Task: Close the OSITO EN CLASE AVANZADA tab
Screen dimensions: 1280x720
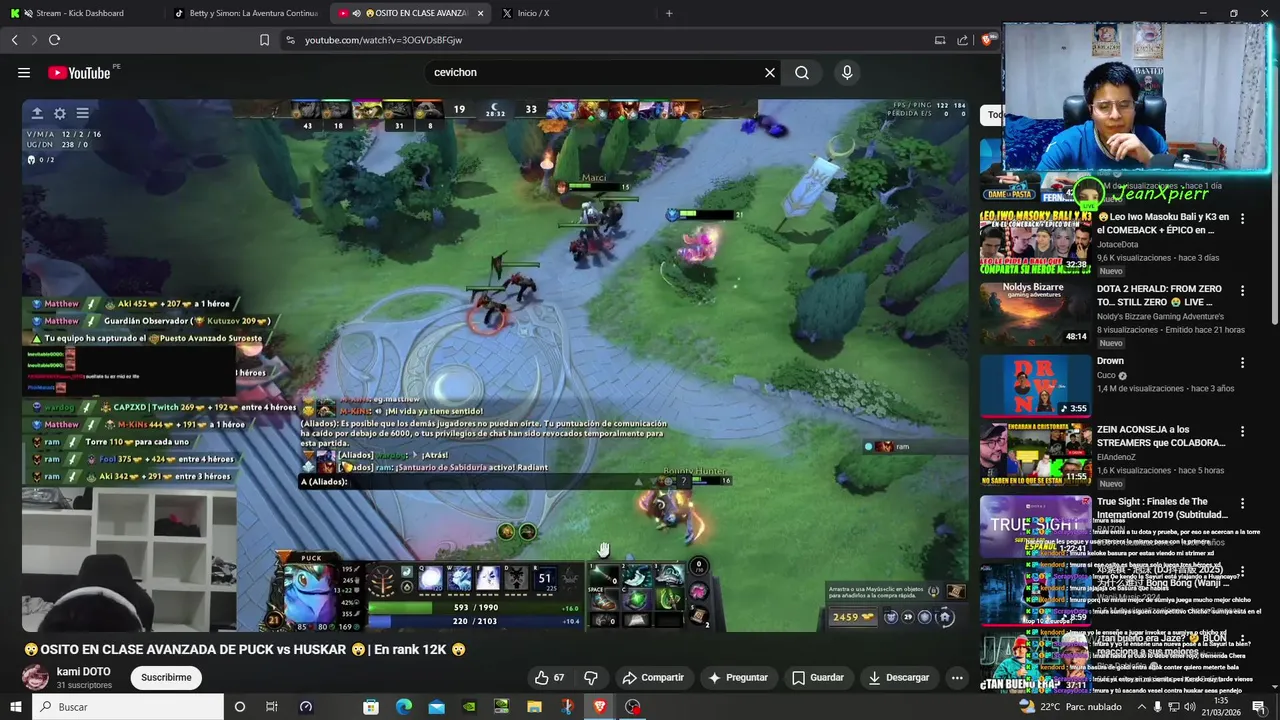Action: pos(481,13)
